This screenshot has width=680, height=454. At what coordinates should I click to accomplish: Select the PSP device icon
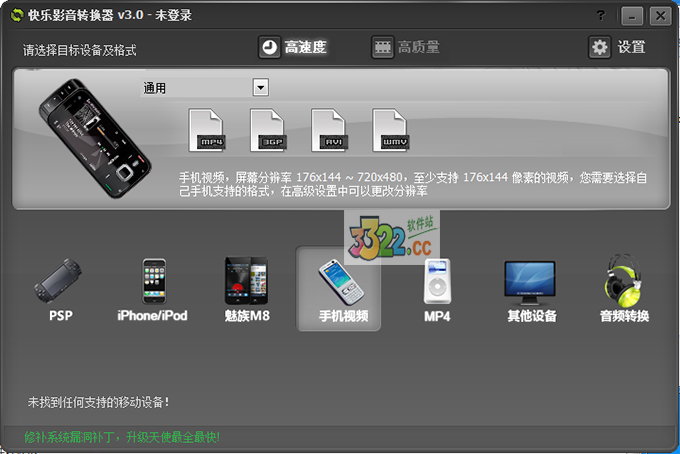click(59, 281)
